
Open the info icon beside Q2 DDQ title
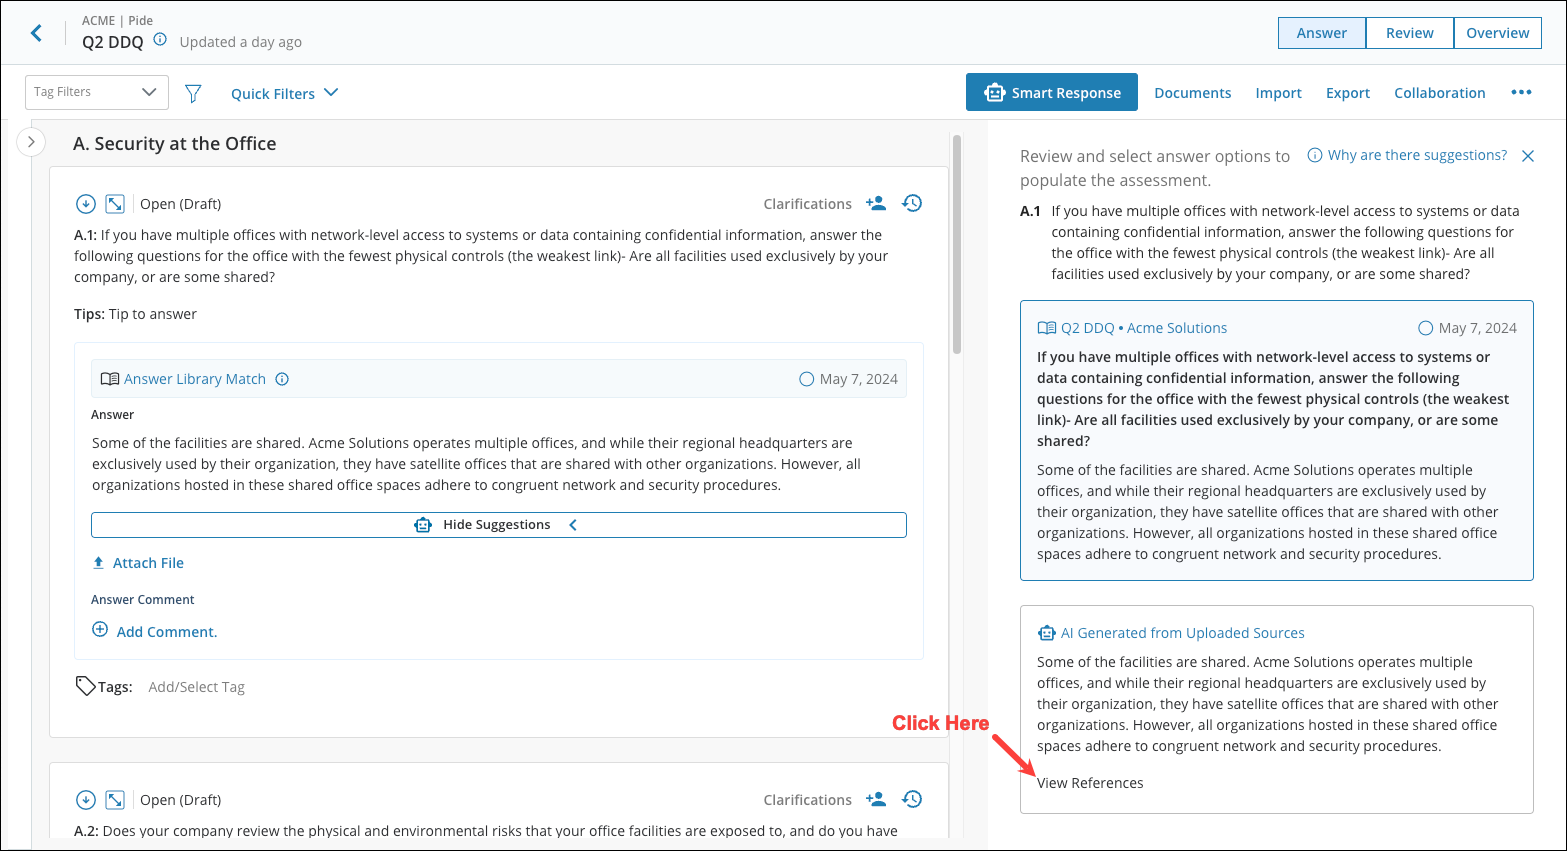point(160,40)
